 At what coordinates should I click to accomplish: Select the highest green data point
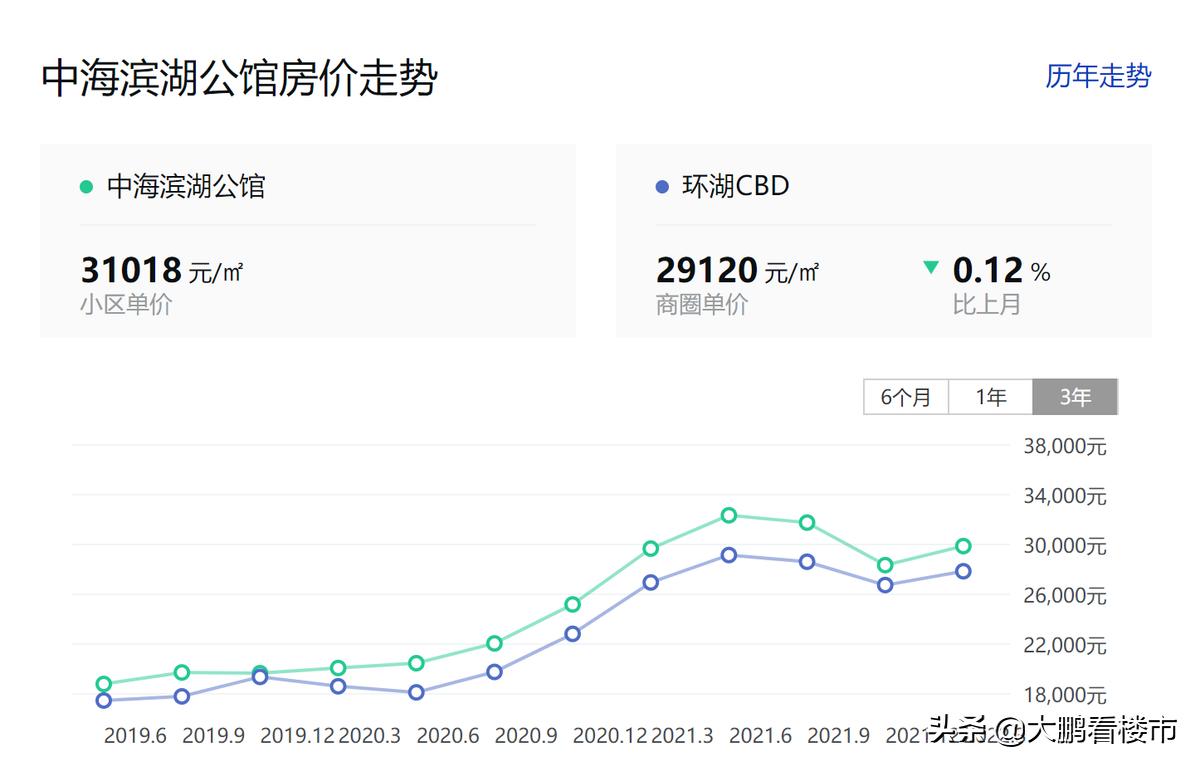pyautogui.click(x=729, y=515)
